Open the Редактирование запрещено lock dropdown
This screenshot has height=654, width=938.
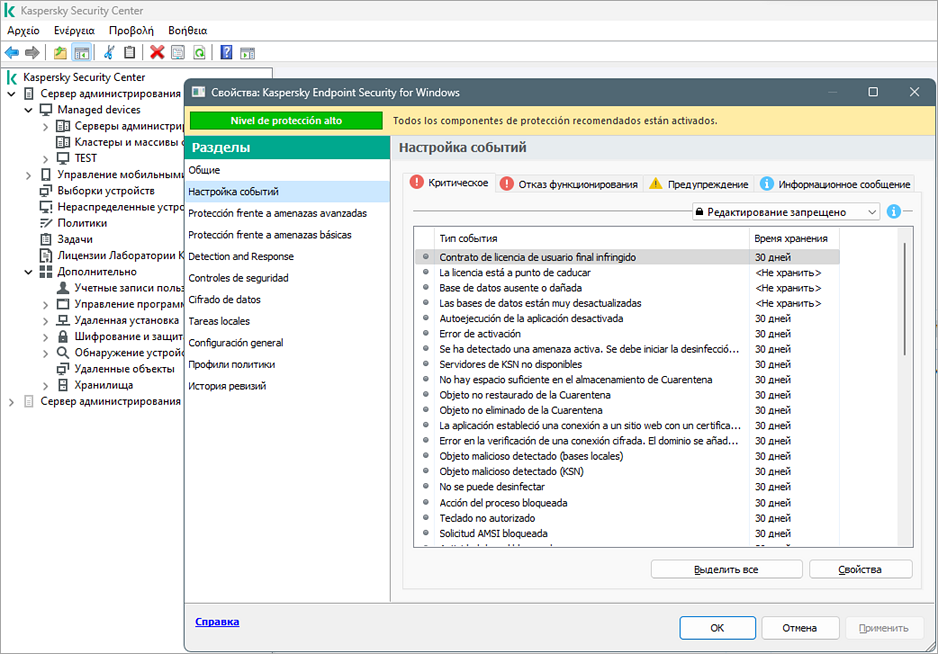pos(786,212)
